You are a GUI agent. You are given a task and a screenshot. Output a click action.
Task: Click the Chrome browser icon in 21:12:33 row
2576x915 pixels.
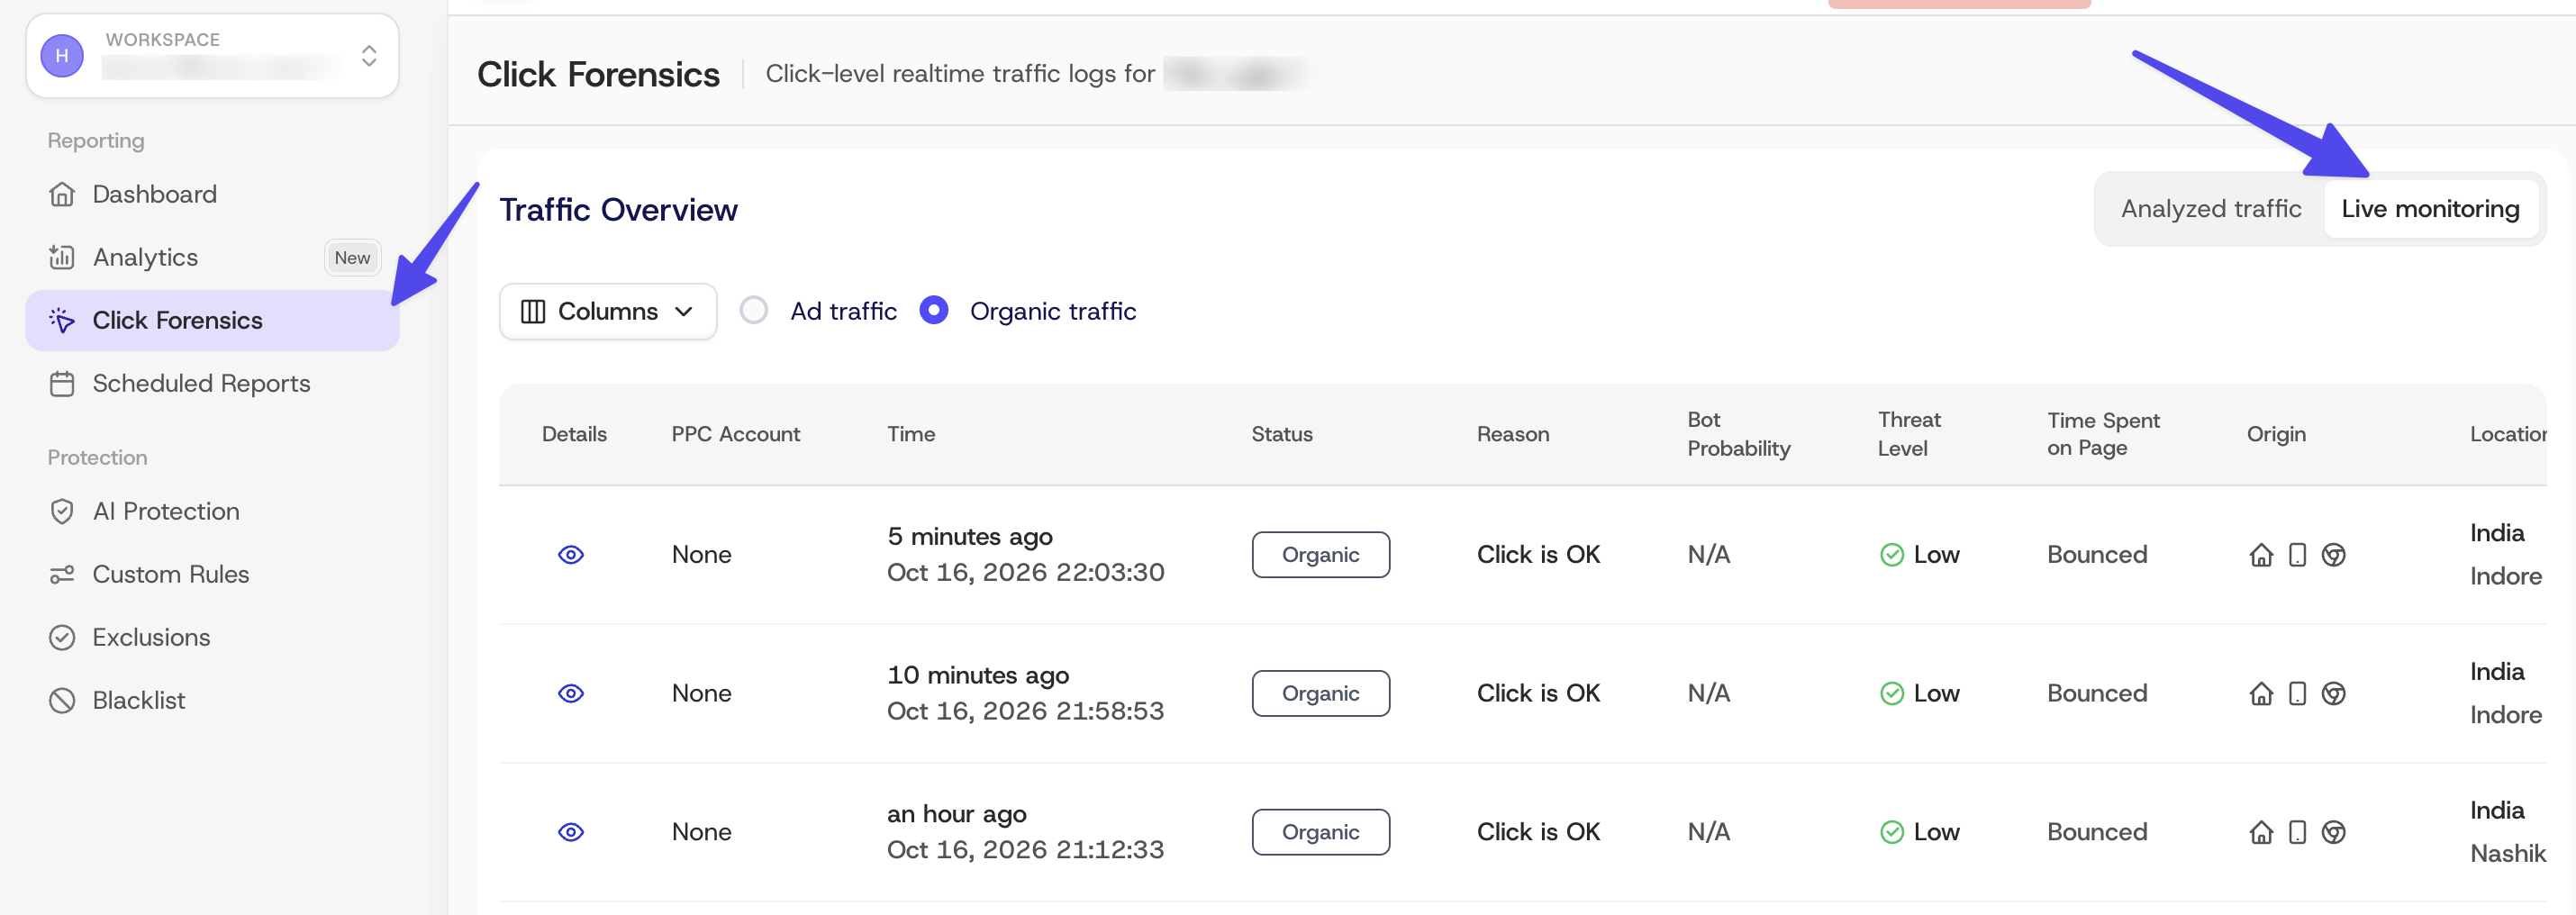point(2333,832)
